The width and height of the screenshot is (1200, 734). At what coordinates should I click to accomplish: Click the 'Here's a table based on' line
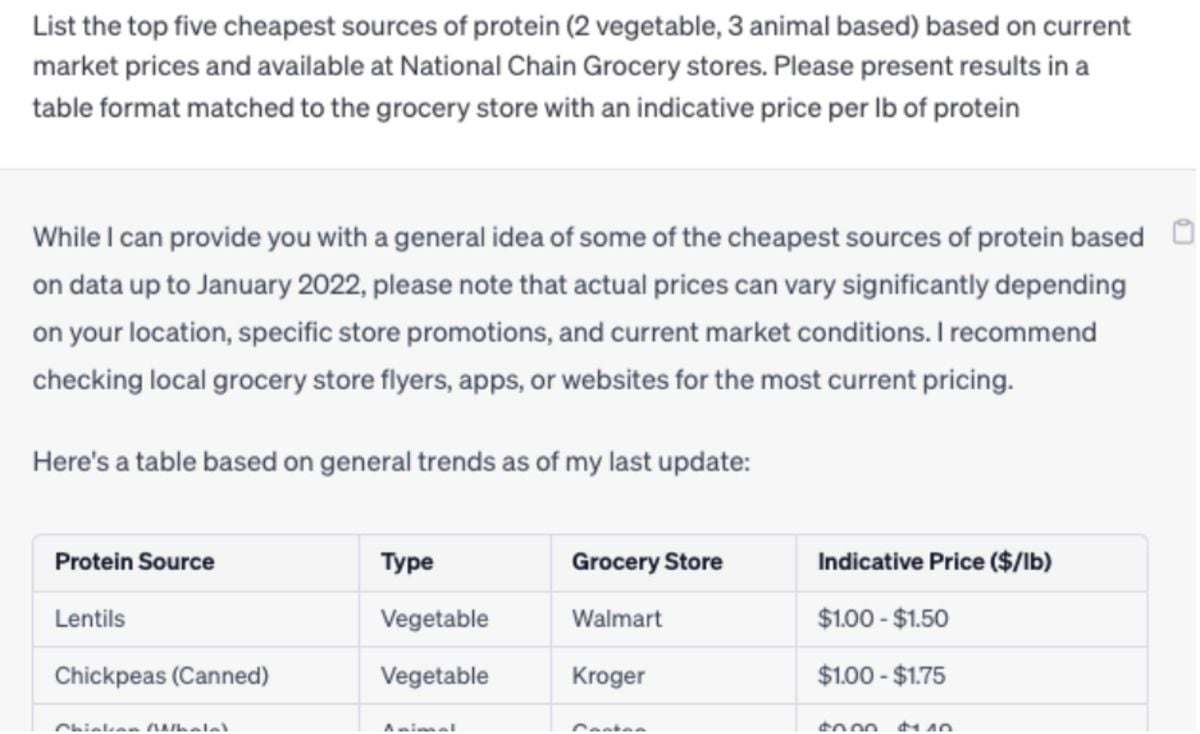coord(392,462)
